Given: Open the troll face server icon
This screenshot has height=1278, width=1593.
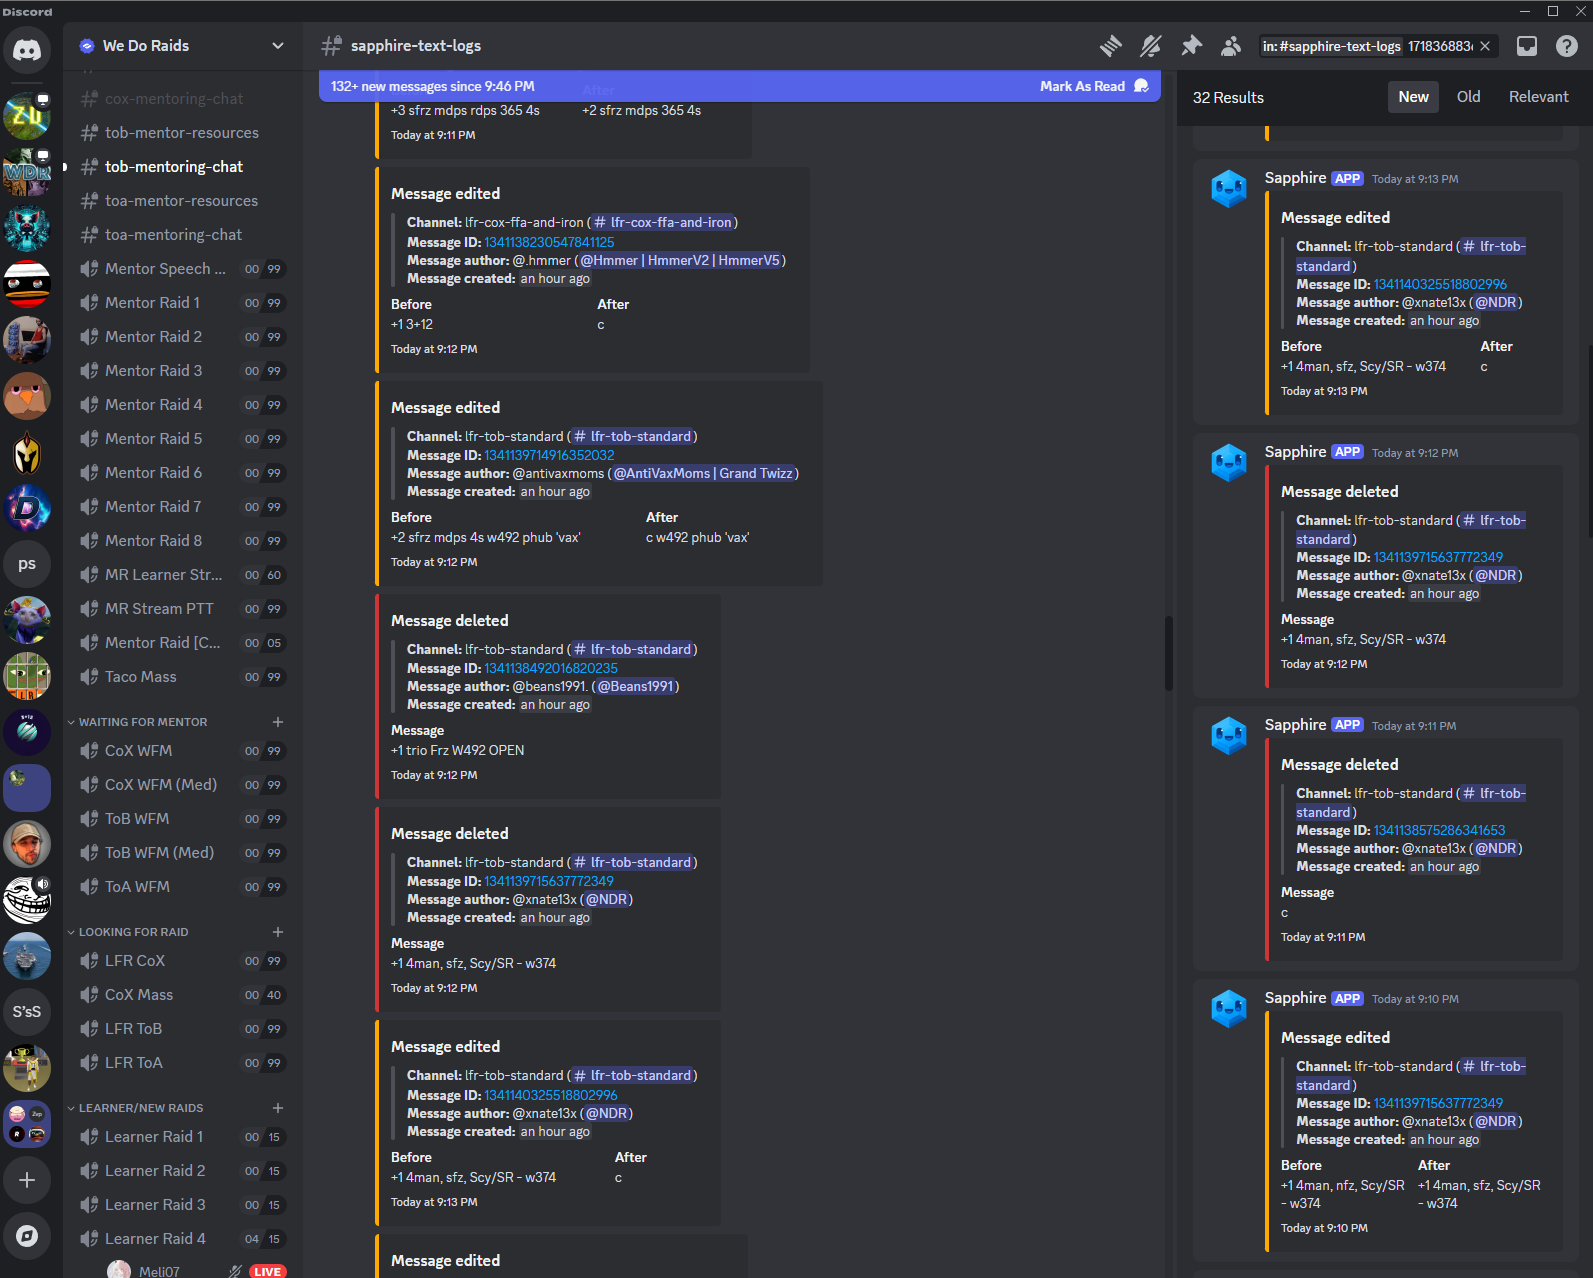Looking at the screenshot, I should tap(27, 900).
